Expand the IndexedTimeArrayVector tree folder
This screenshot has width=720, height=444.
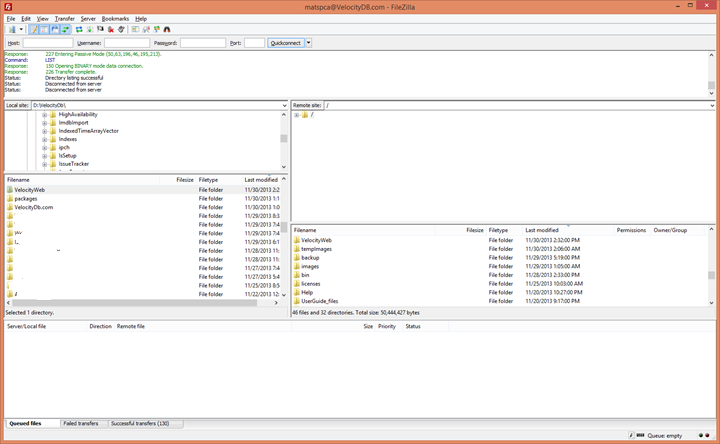tap(45, 131)
